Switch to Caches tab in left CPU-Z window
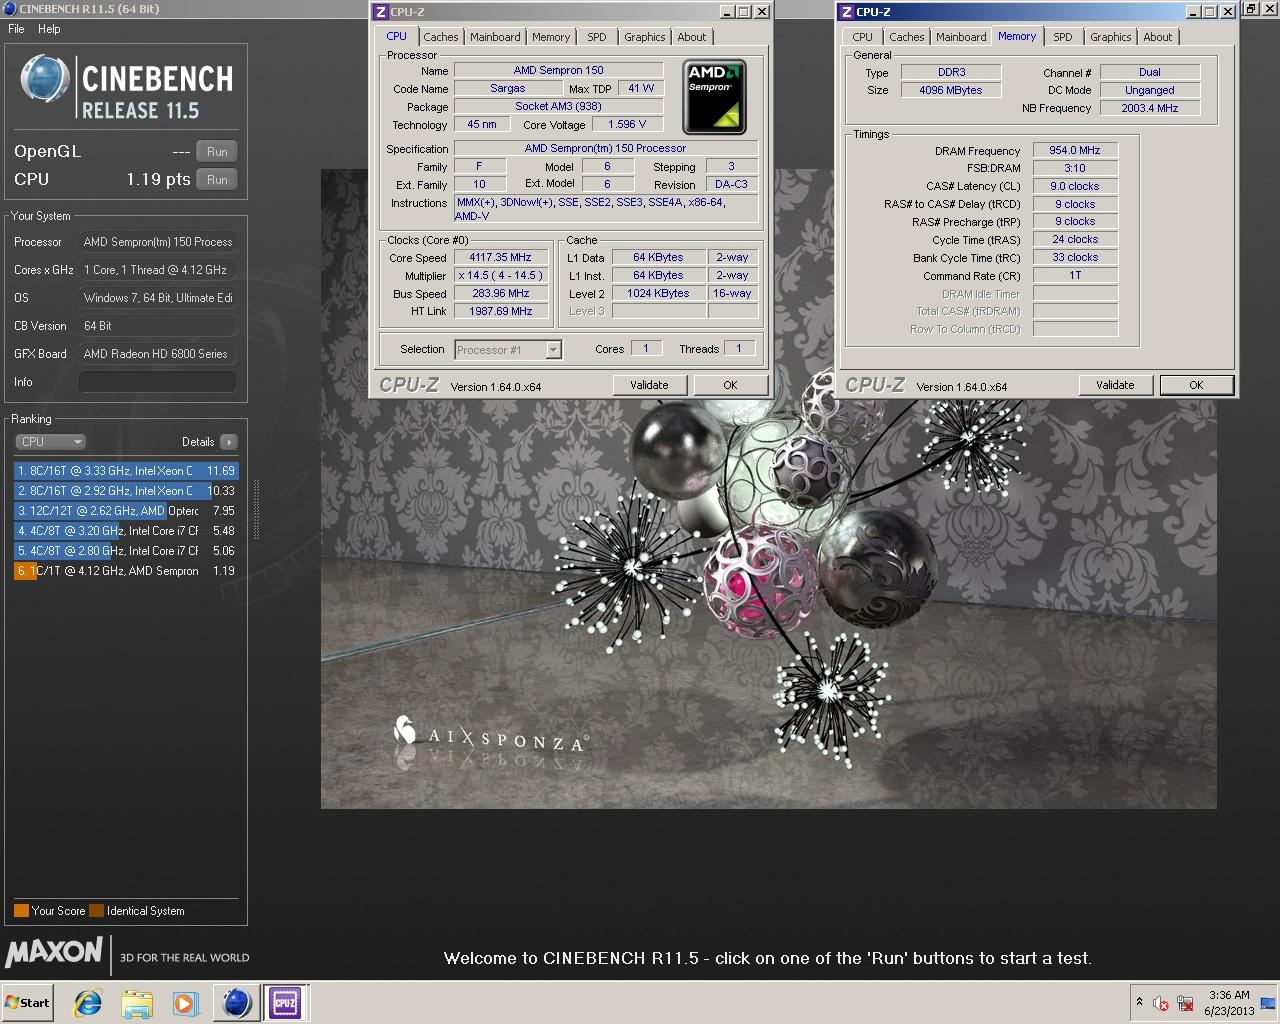The image size is (1280, 1024). [440, 37]
